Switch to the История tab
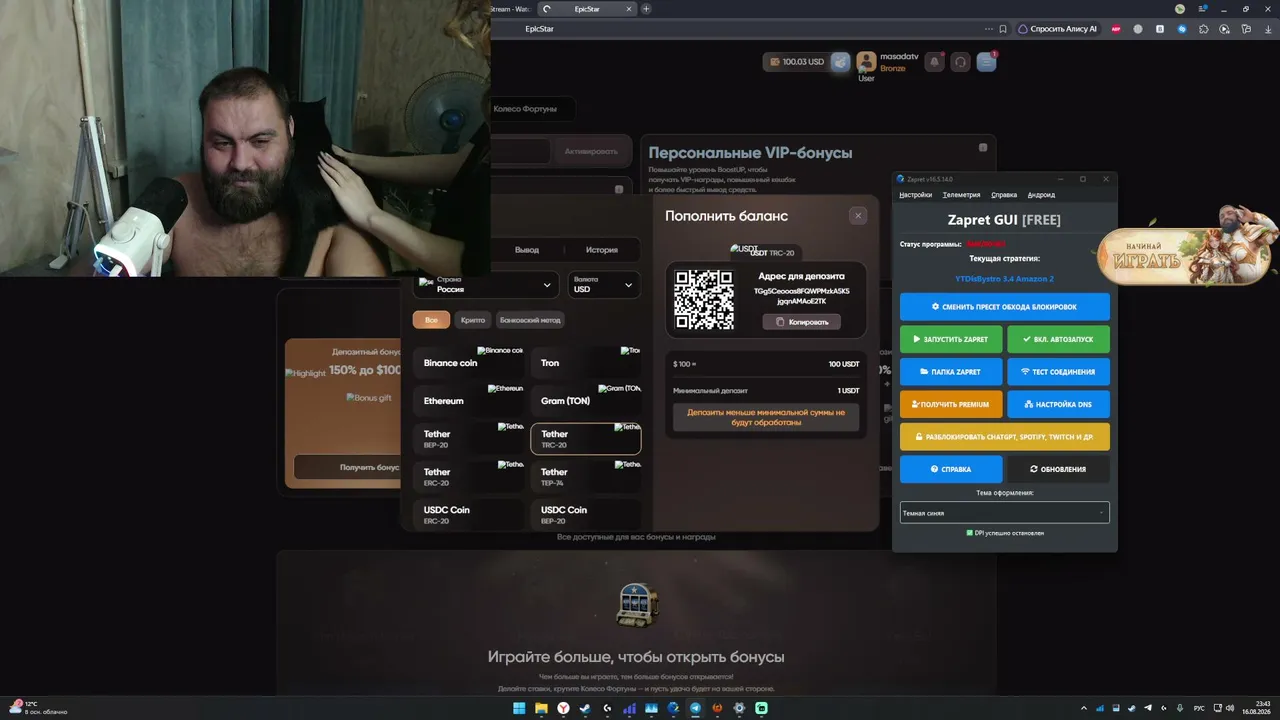This screenshot has width=1280, height=720. (602, 250)
